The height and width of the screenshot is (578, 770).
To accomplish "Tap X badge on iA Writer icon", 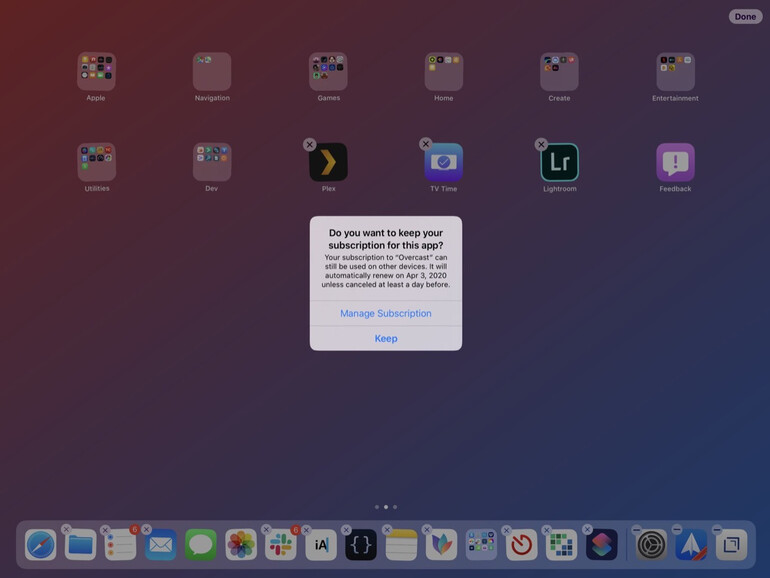I will point(306,530).
